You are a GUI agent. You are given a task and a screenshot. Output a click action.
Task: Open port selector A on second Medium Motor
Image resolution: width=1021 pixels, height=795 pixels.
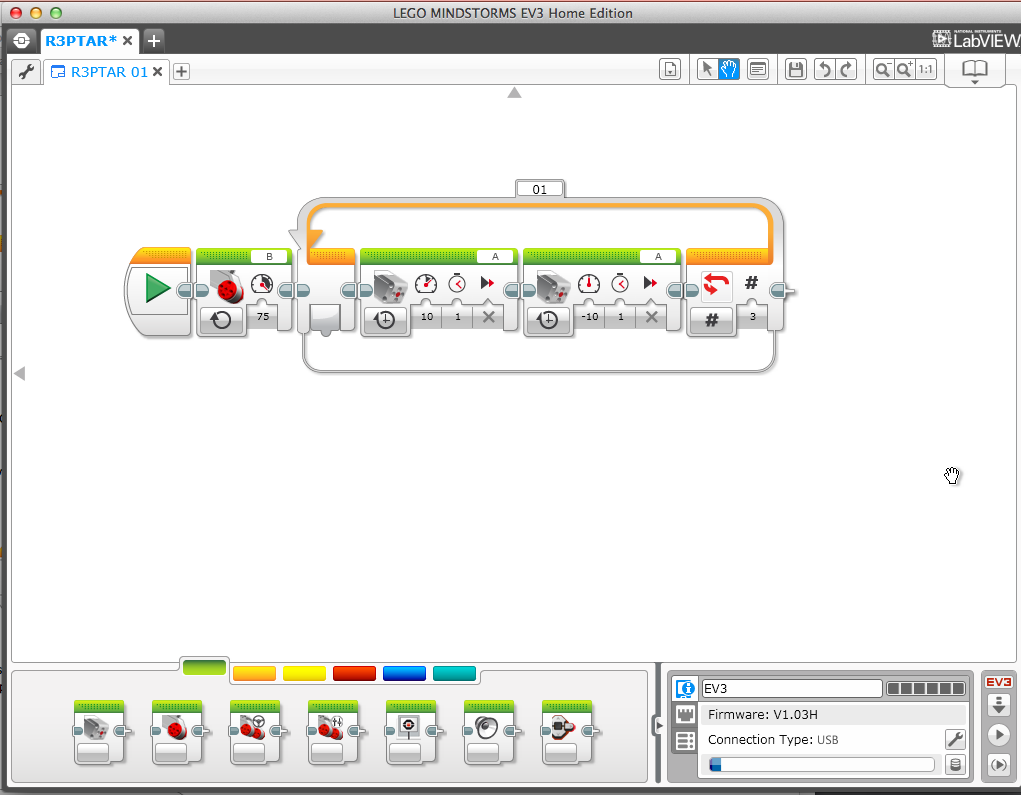(x=658, y=257)
